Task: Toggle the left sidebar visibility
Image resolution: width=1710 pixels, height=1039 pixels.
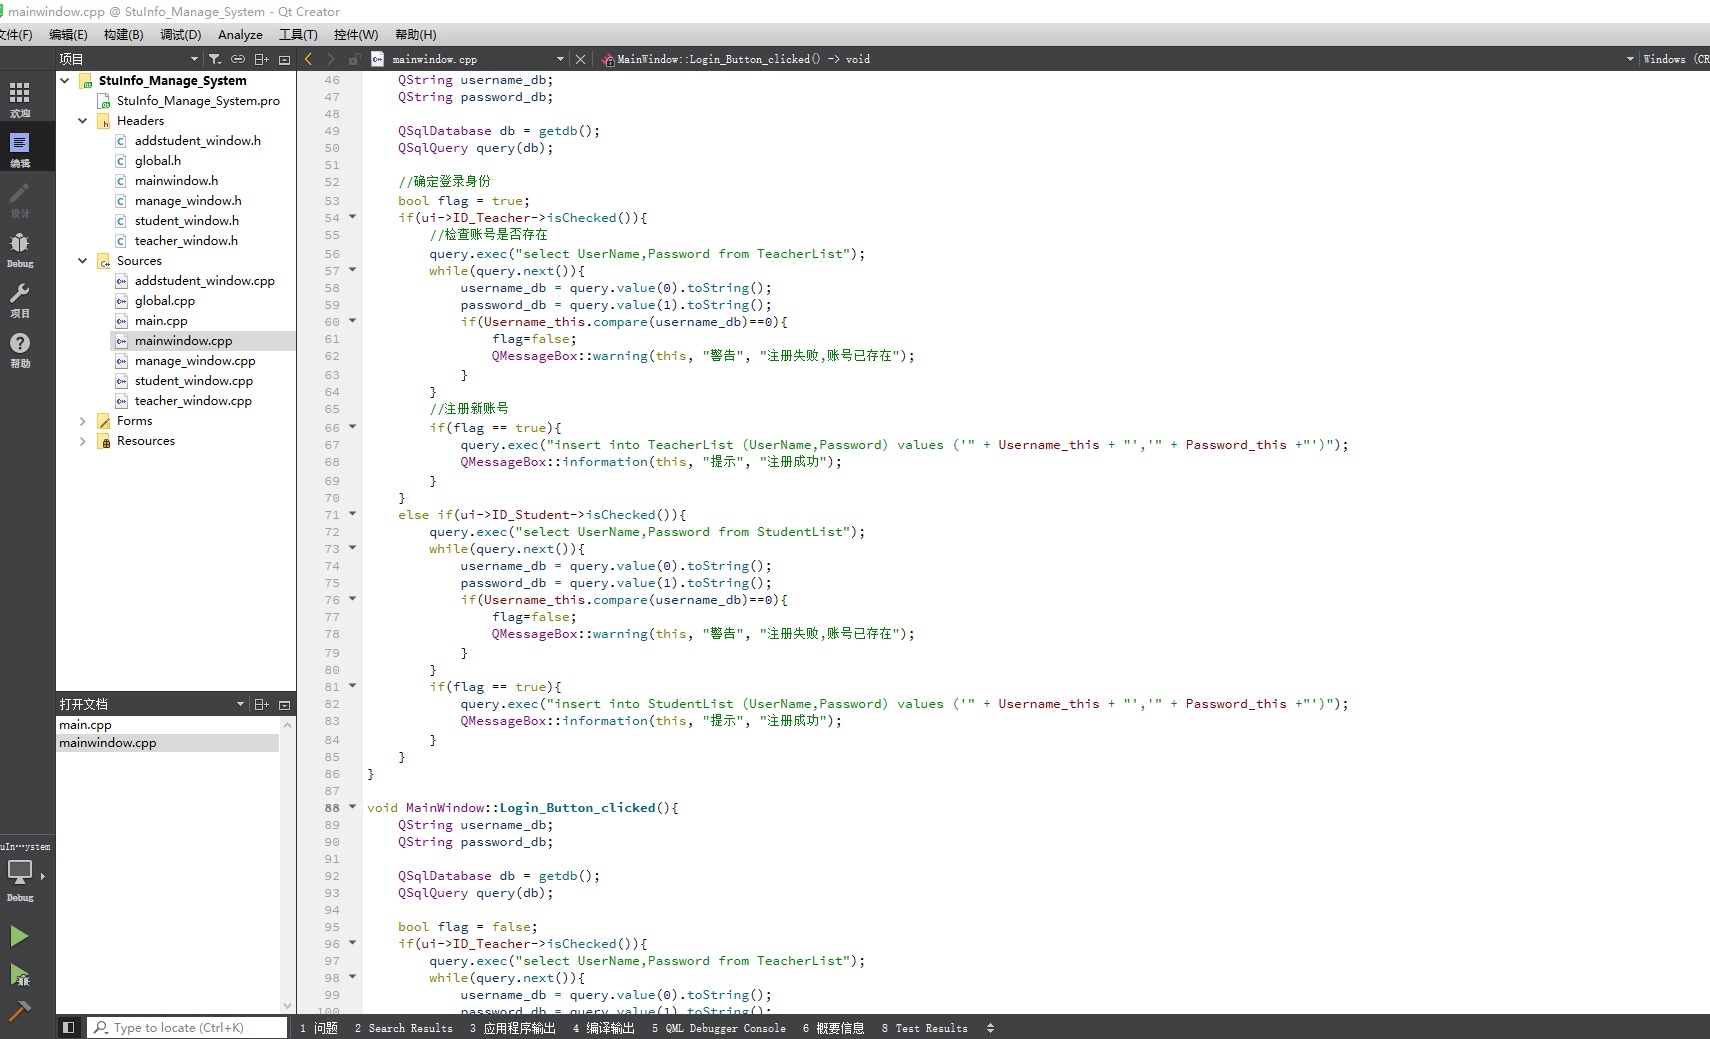Action: (68, 1027)
